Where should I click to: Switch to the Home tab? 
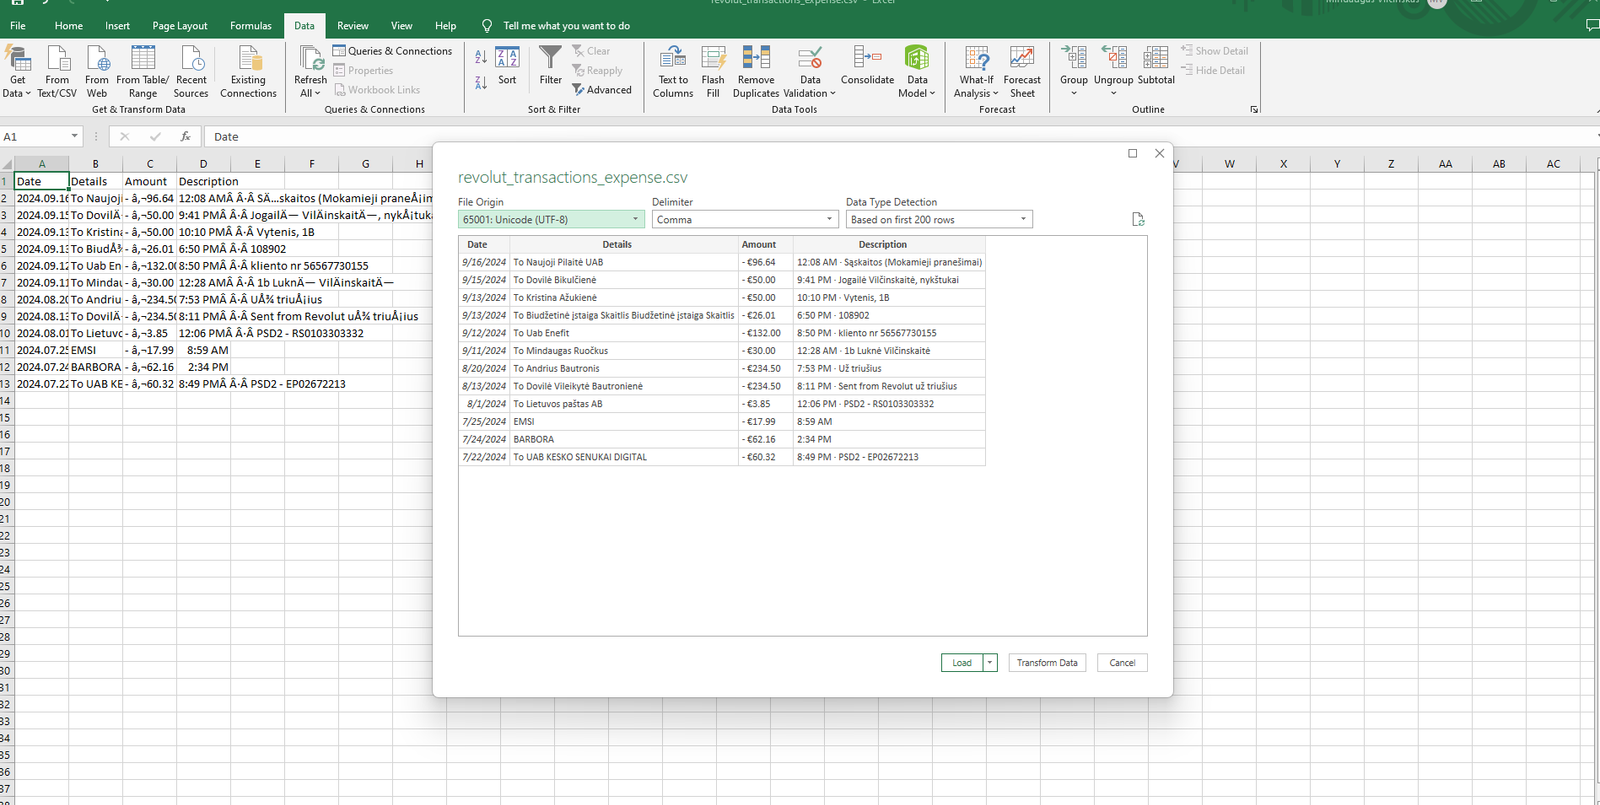pyautogui.click(x=69, y=26)
